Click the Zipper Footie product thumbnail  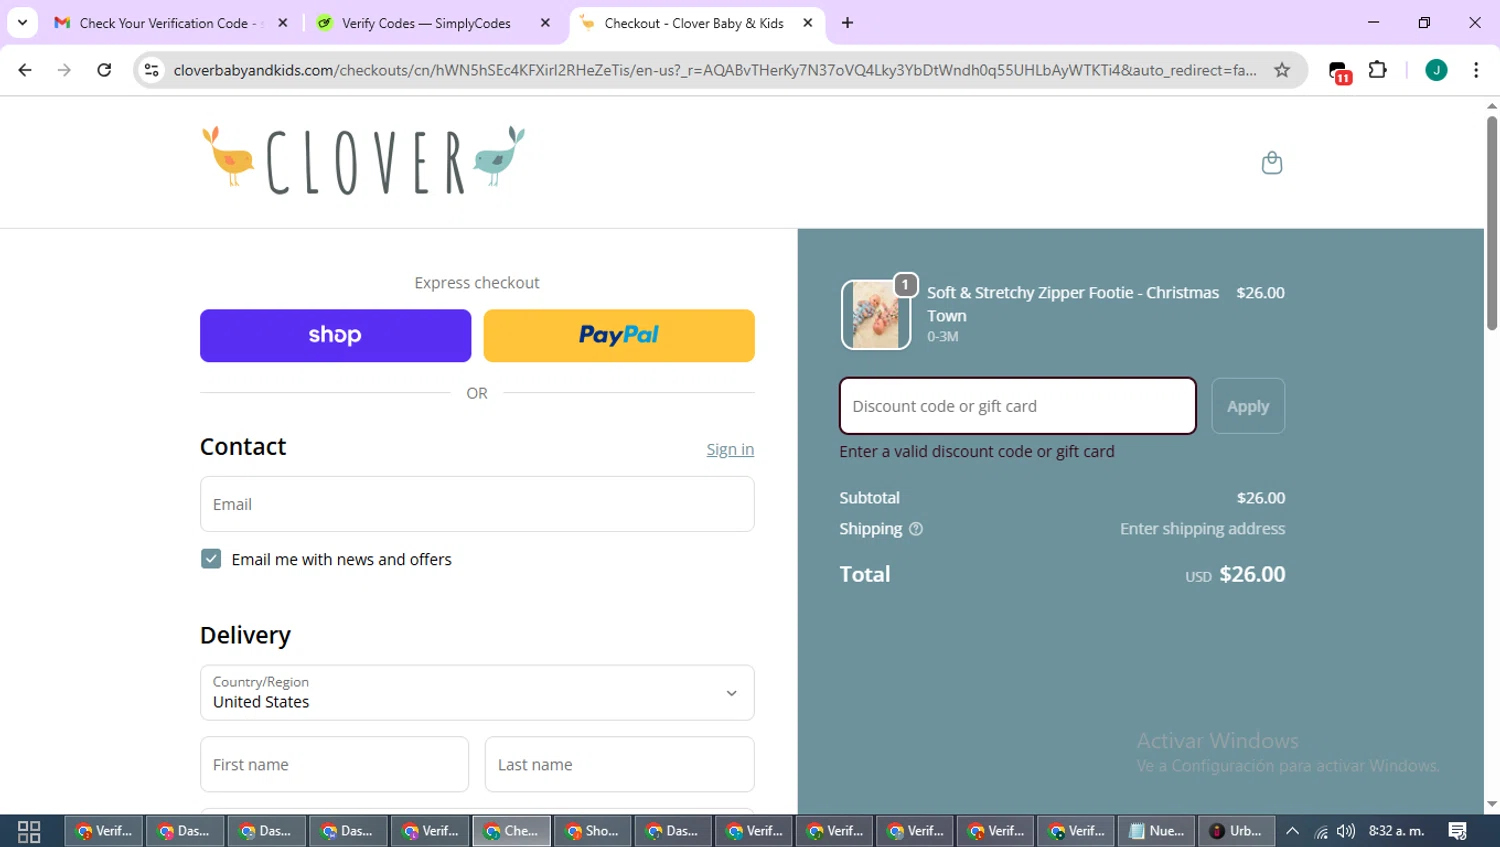tap(876, 314)
